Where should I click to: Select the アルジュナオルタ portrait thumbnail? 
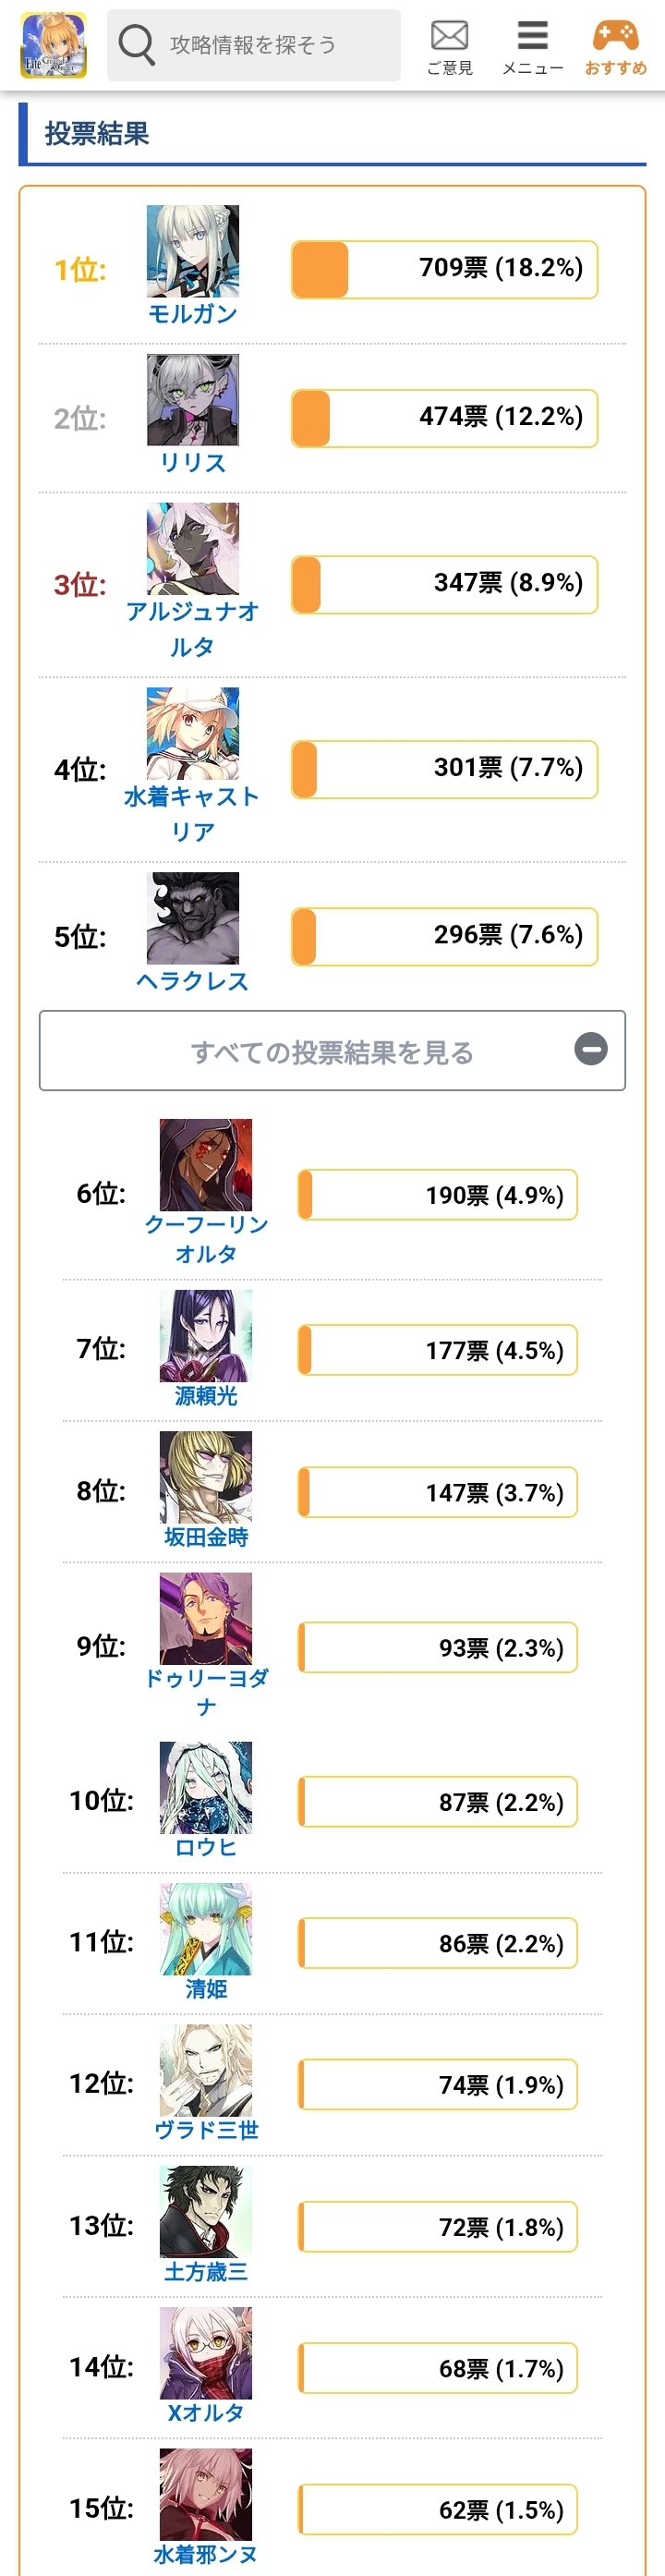(193, 548)
